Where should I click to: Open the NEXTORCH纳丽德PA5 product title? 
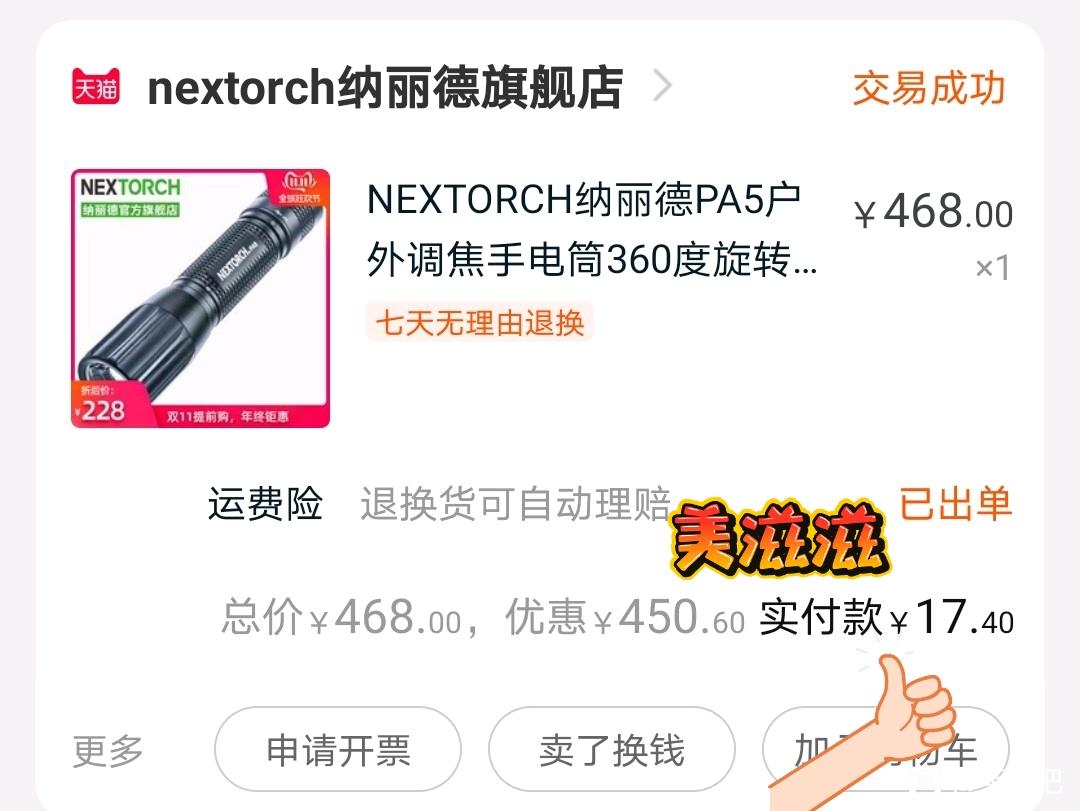pyautogui.click(x=592, y=229)
